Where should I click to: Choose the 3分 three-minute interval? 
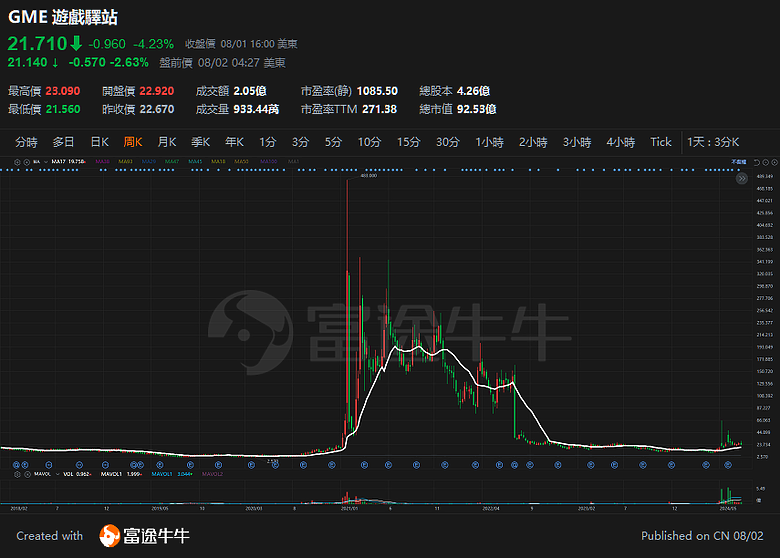pyautogui.click(x=300, y=142)
